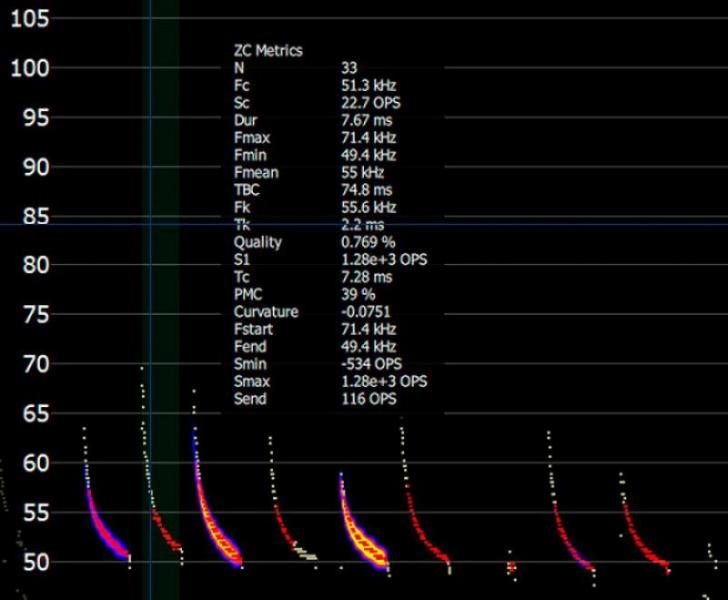Screen dimensions: 728x600
Task: Select the Send 116 OPS value
Action: (368, 399)
